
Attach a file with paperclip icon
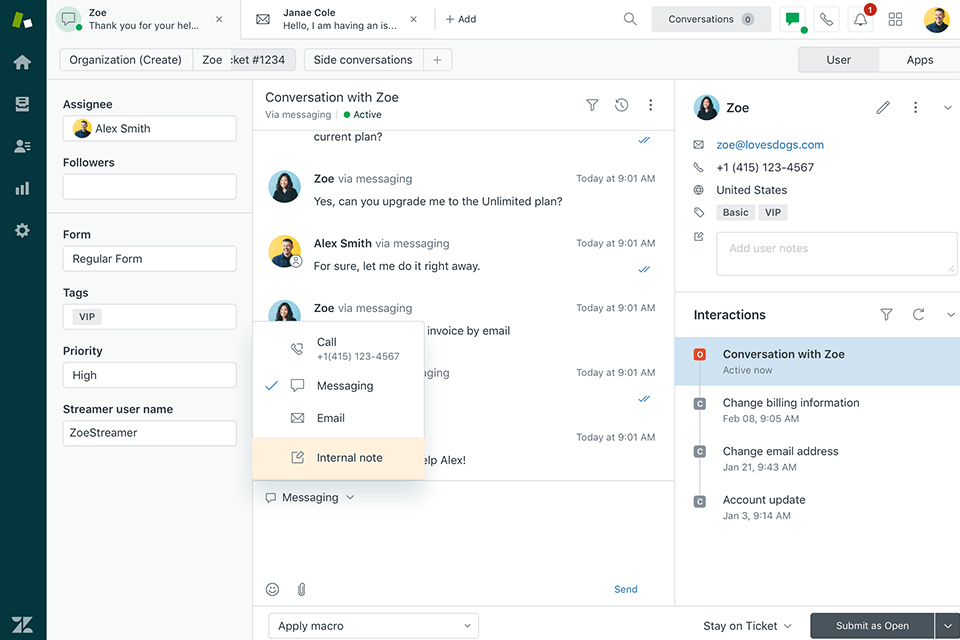click(301, 589)
